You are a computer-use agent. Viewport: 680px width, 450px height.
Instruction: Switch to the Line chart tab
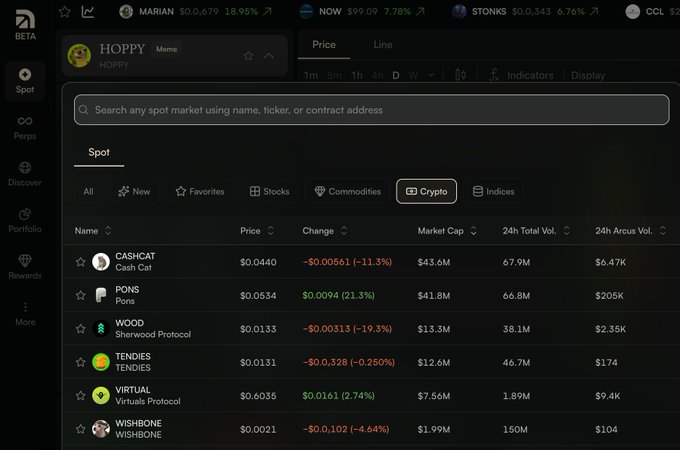pos(382,45)
